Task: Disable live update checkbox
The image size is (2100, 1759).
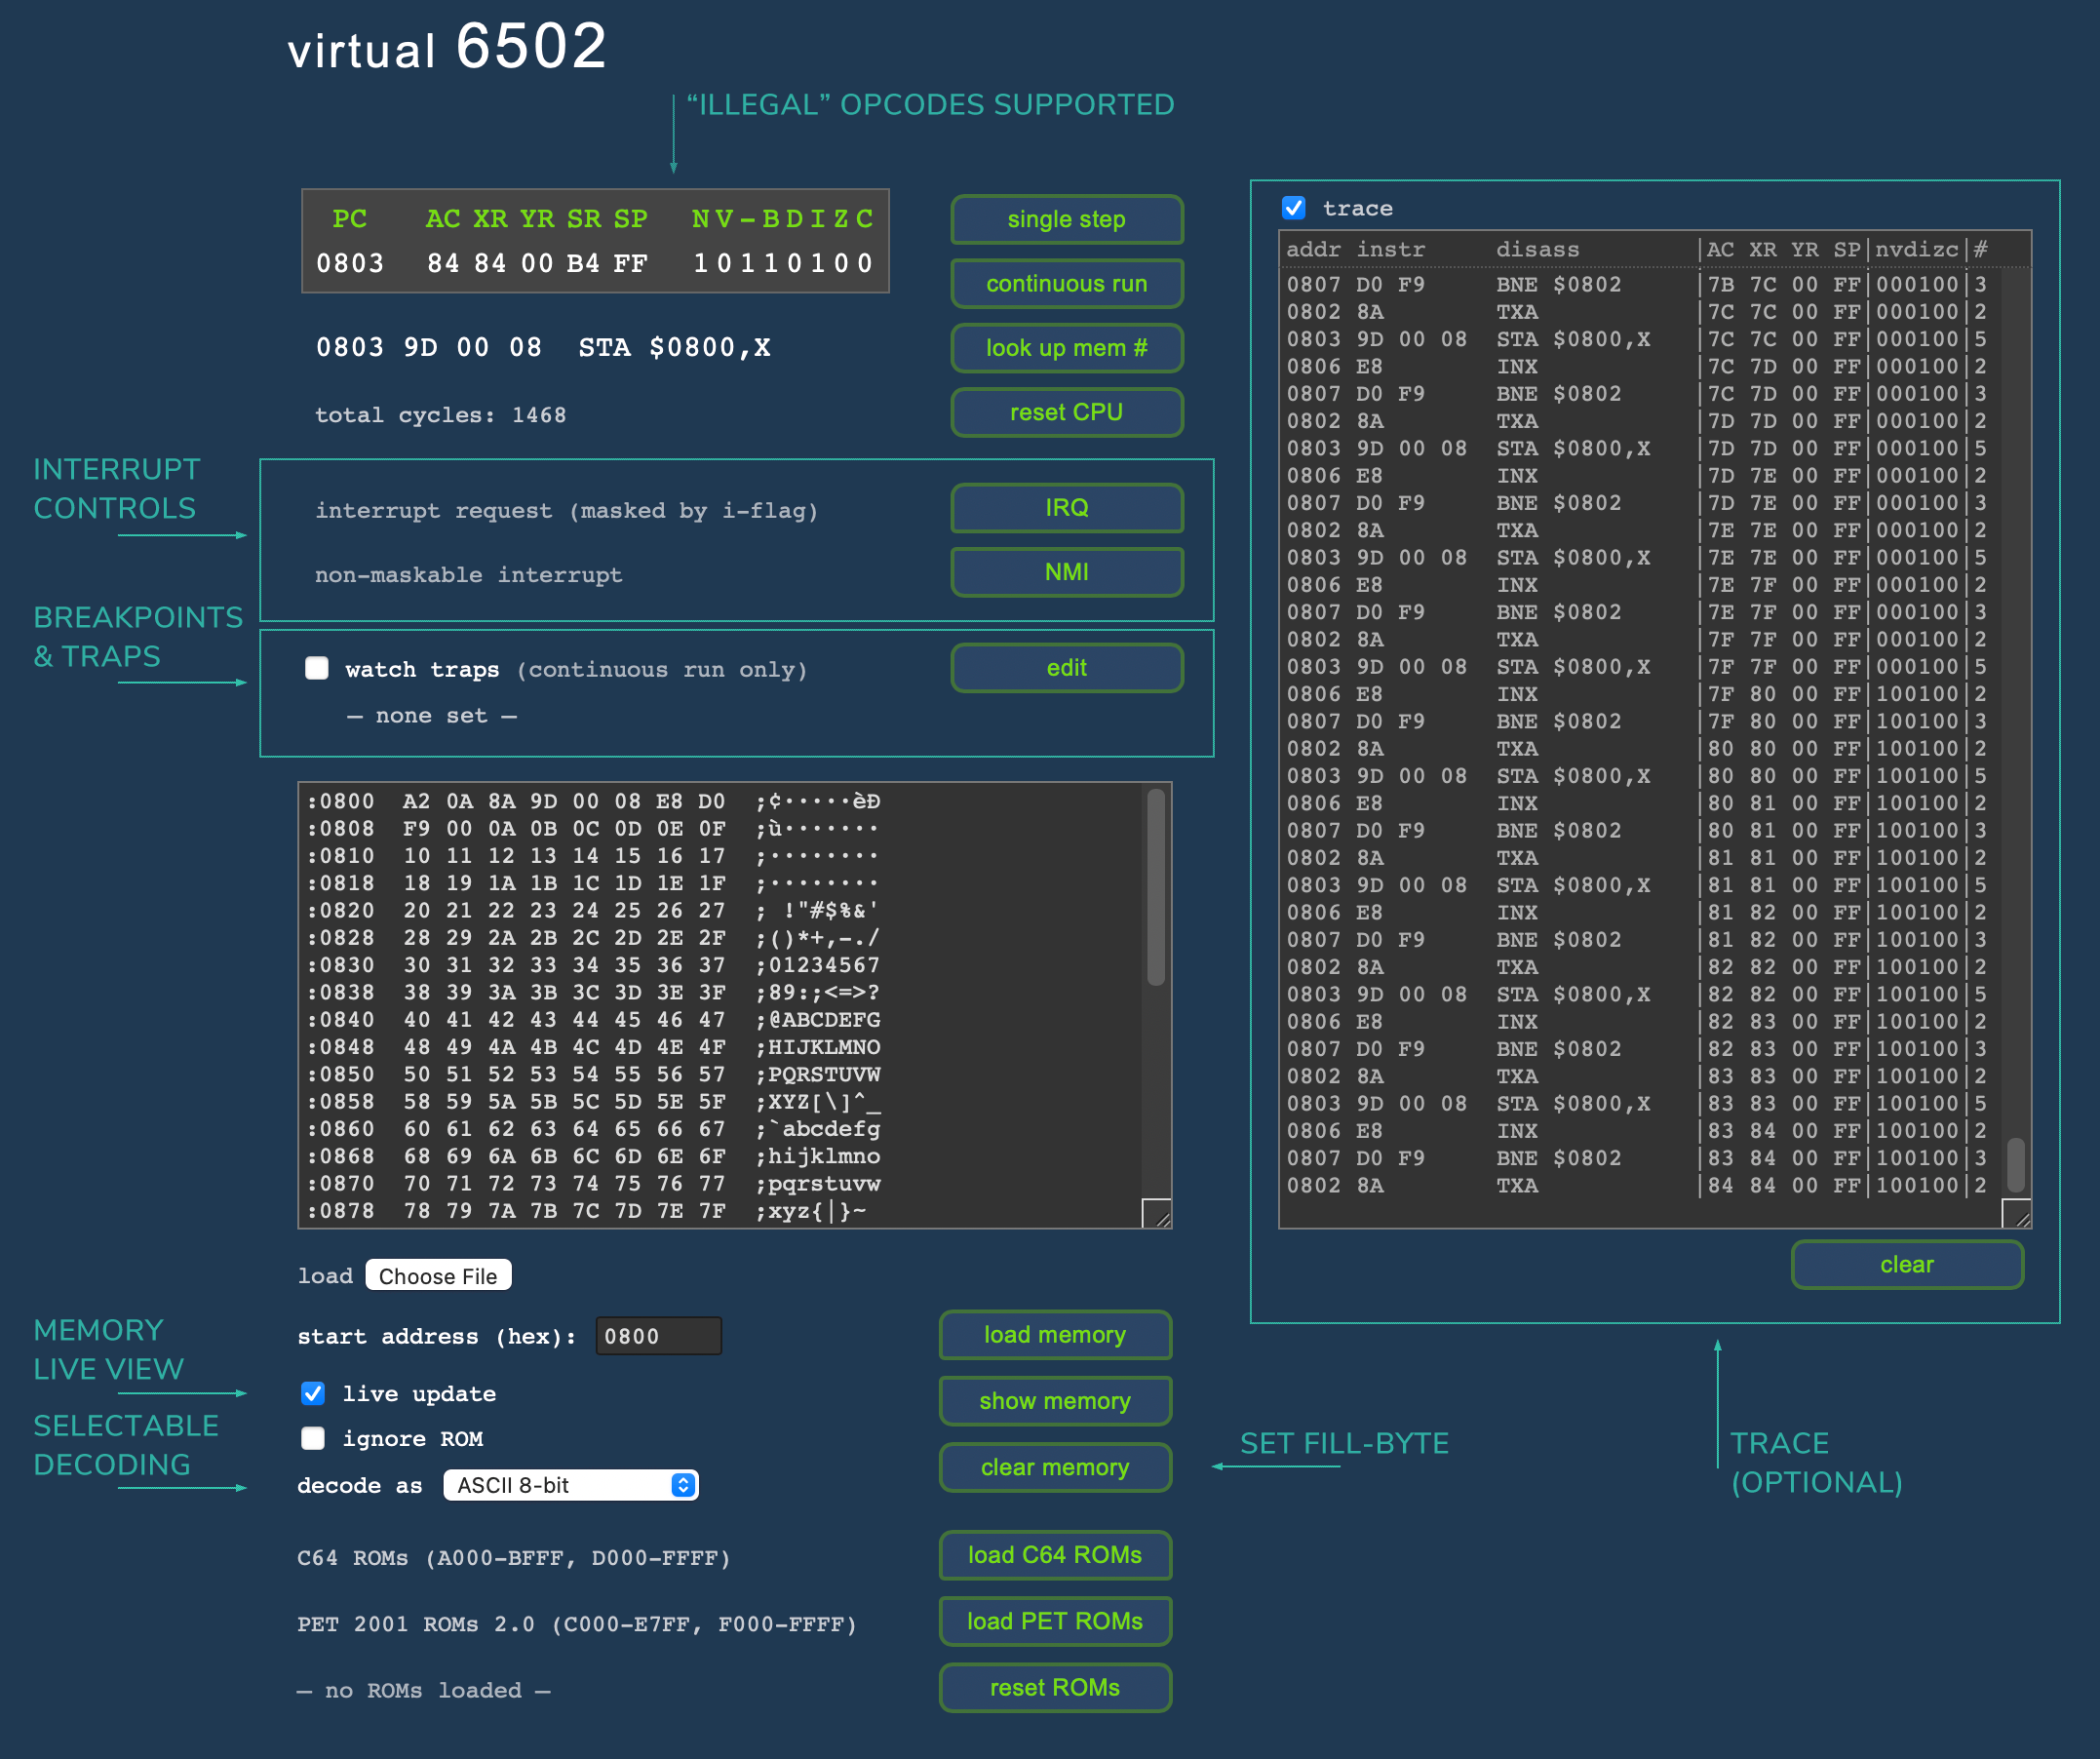Action: [313, 1393]
